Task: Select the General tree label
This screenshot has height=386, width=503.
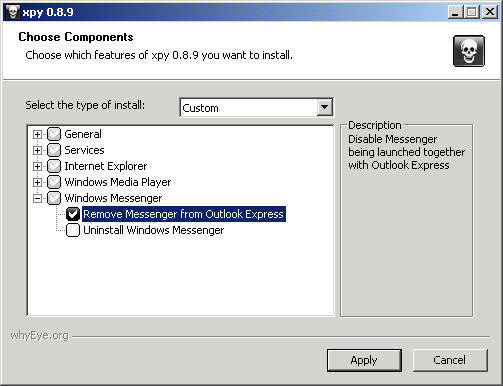Action: (x=83, y=134)
